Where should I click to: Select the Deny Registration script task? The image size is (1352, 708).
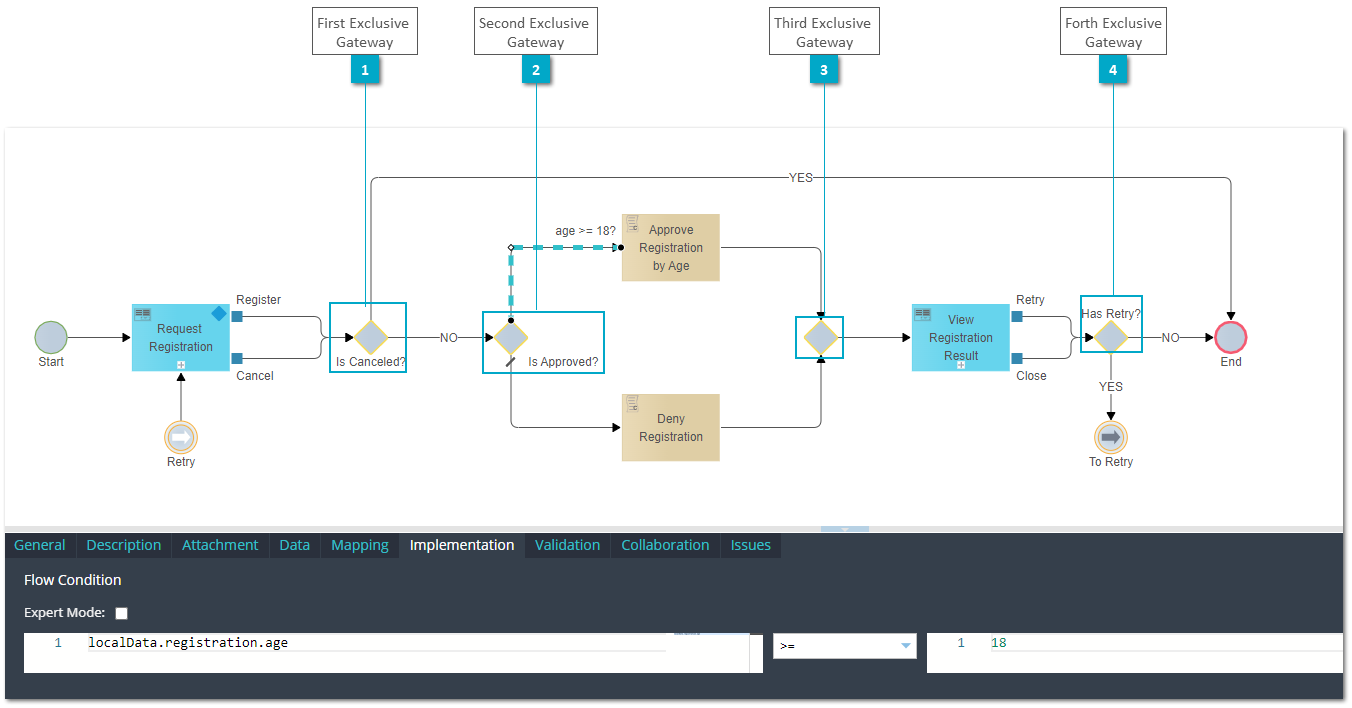pos(671,427)
